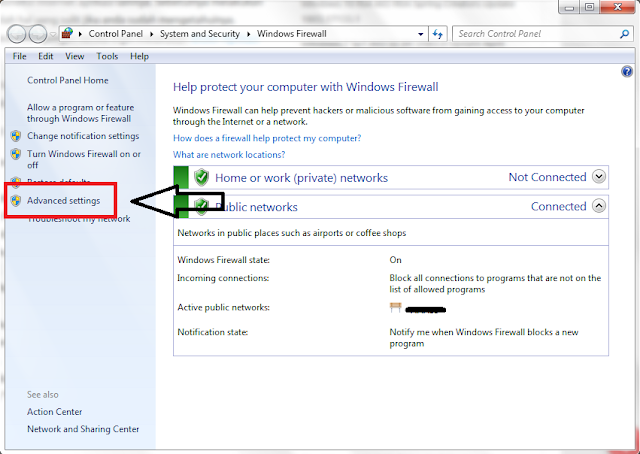Minimize the Windows Firewall window
The height and width of the screenshot is (454, 640).
pos(569,7)
